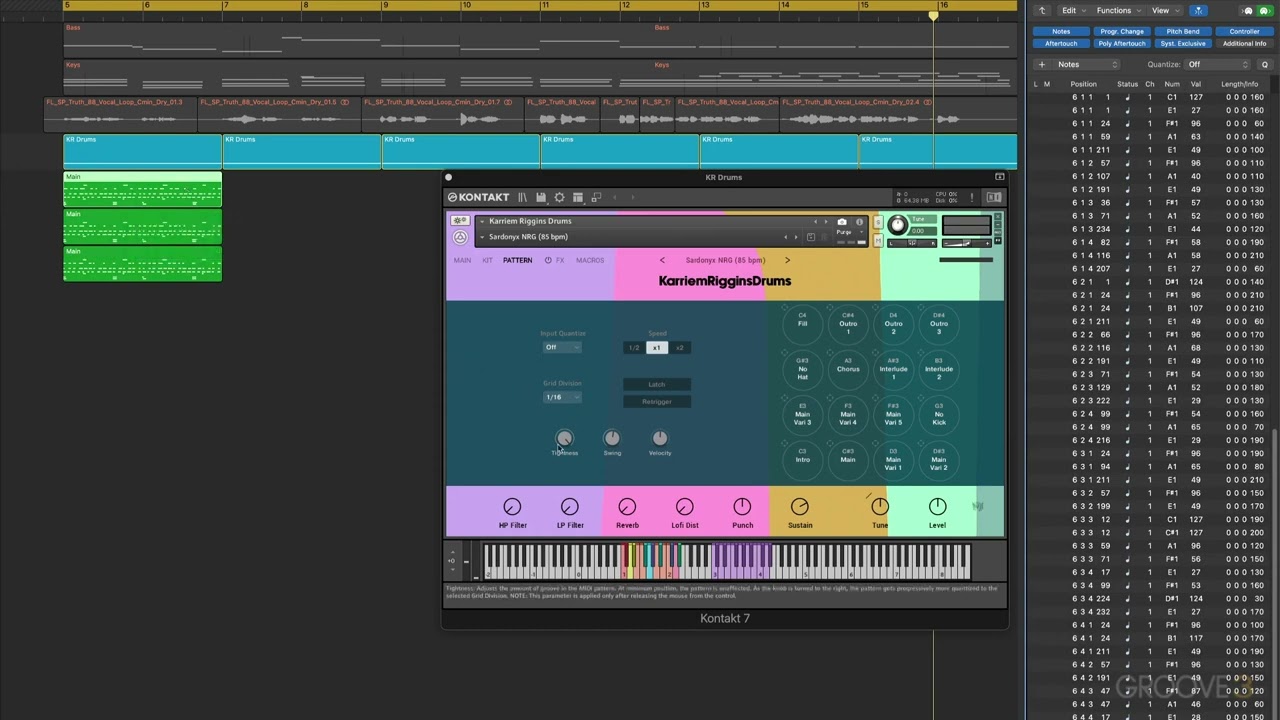The image size is (1280, 720).
Task: Click the Latch button
Action: pyautogui.click(x=656, y=384)
